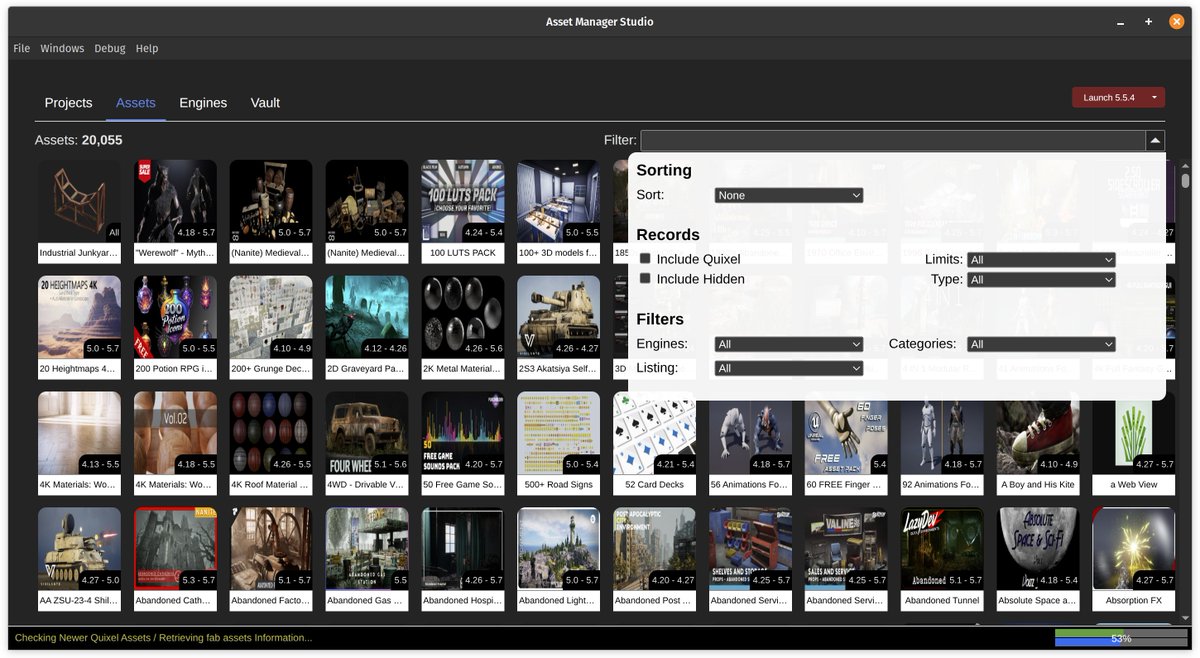1200x658 pixels.
Task: Open the File menu
Action: point(22,48)
